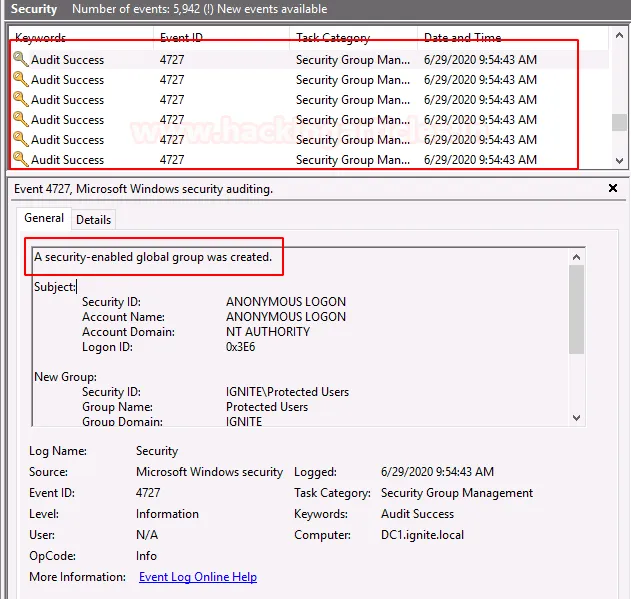631x599 pixels.
Task: Sort events by the Keywords column header
Action: click(40, 38)
